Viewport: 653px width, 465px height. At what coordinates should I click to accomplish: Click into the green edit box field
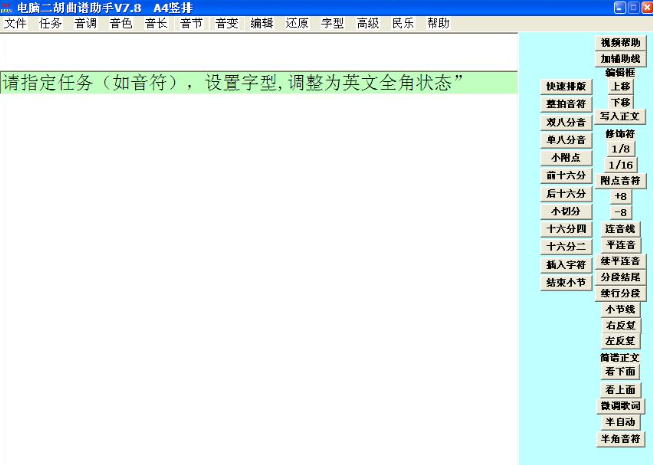[259, 82]
